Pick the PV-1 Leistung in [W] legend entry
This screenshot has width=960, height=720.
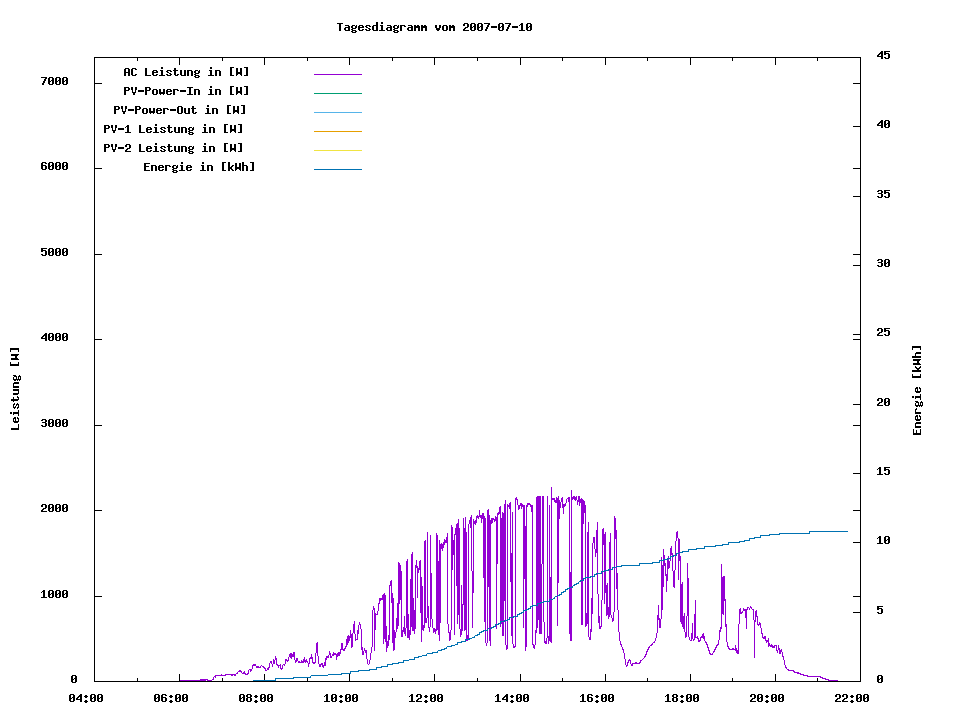(173, 129)
